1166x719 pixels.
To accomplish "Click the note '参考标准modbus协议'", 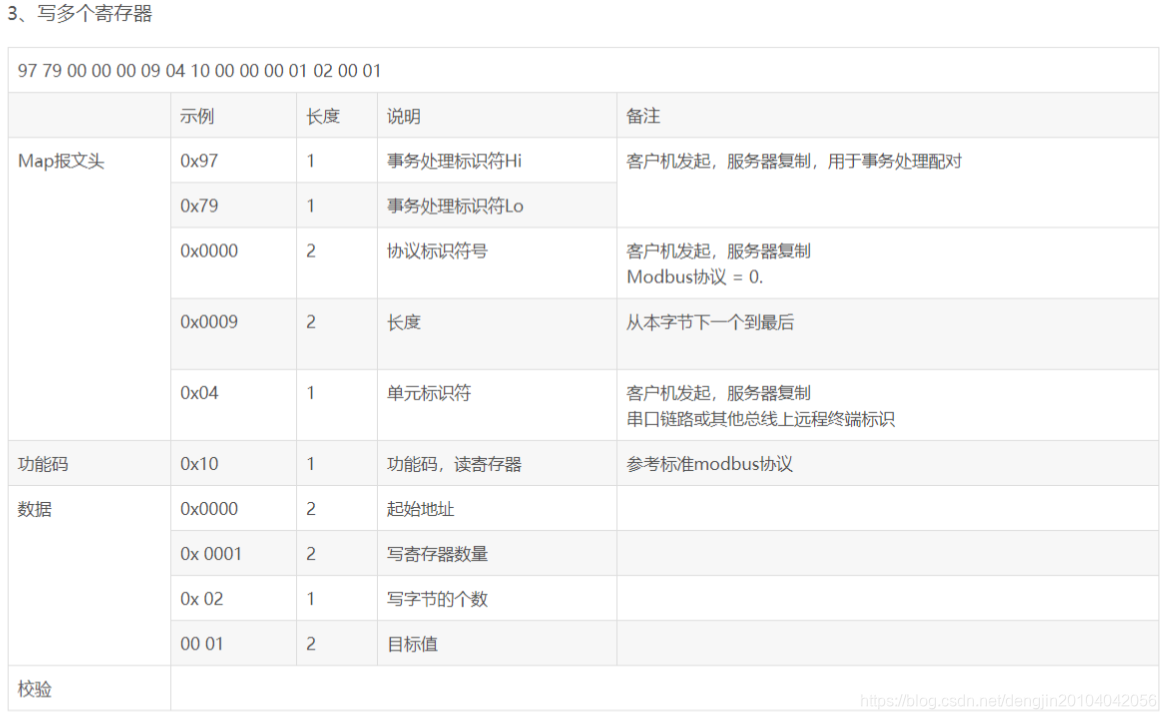I will click(x=710, y=464).
